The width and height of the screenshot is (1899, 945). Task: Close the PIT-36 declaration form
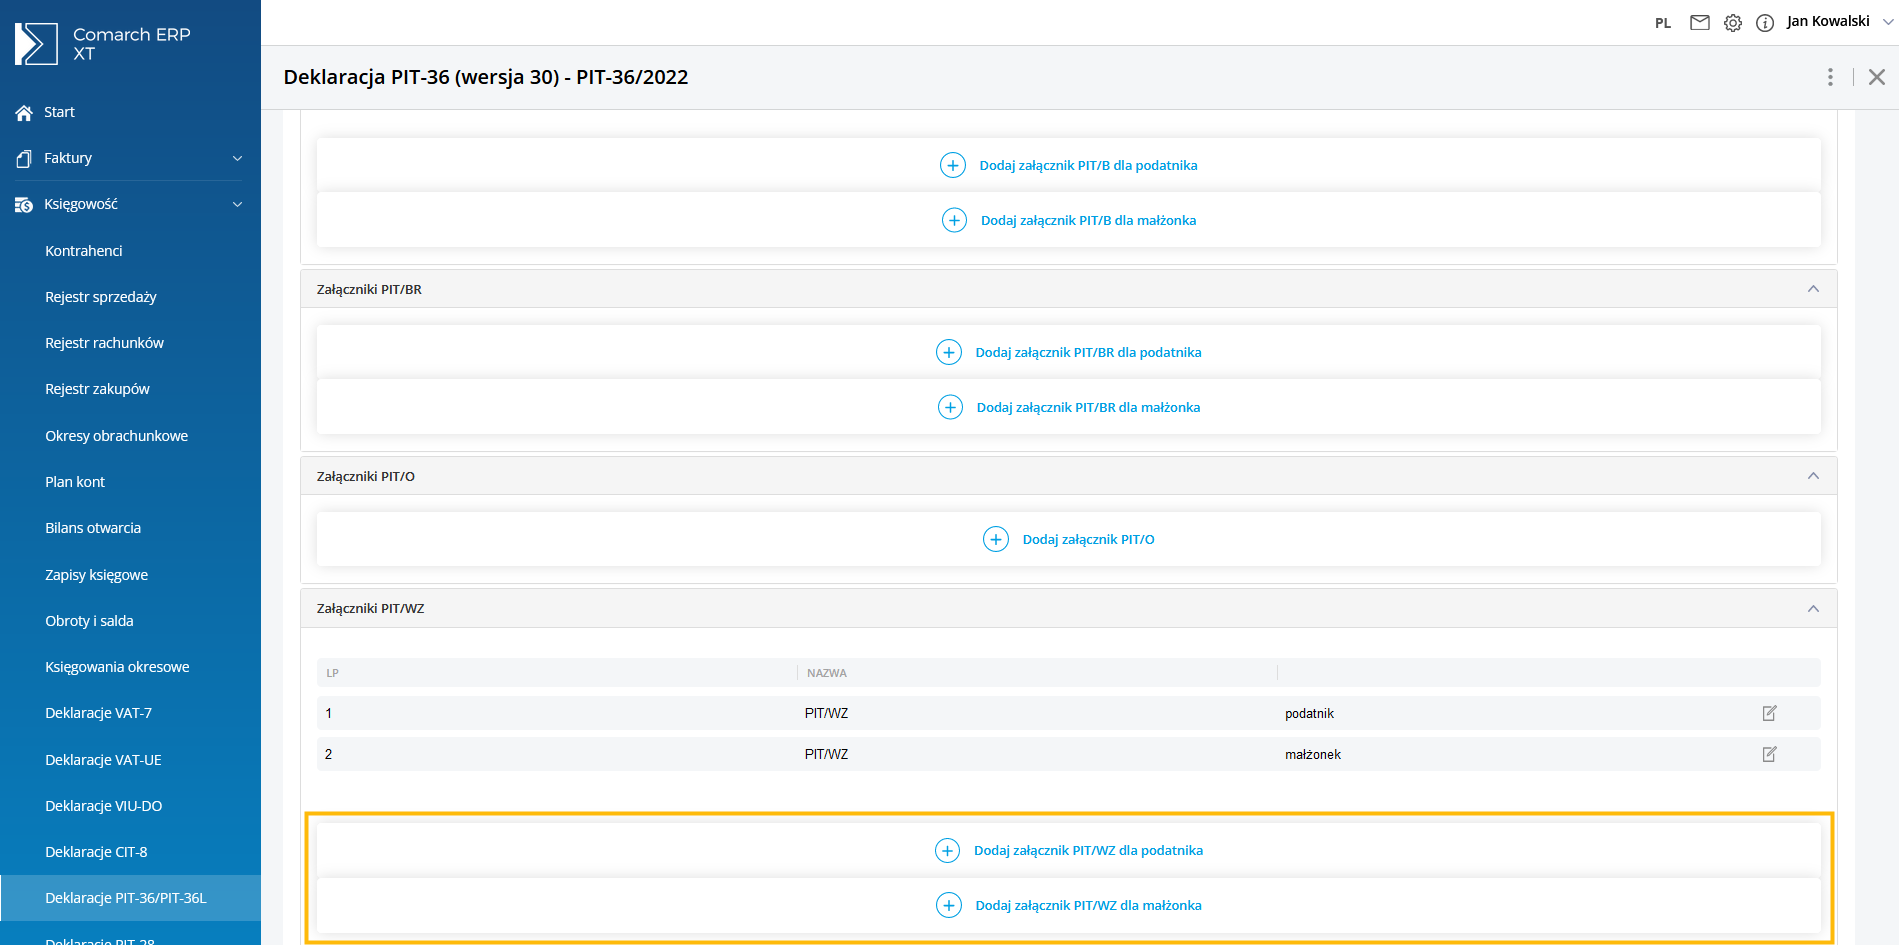(x=1876, y=77)
